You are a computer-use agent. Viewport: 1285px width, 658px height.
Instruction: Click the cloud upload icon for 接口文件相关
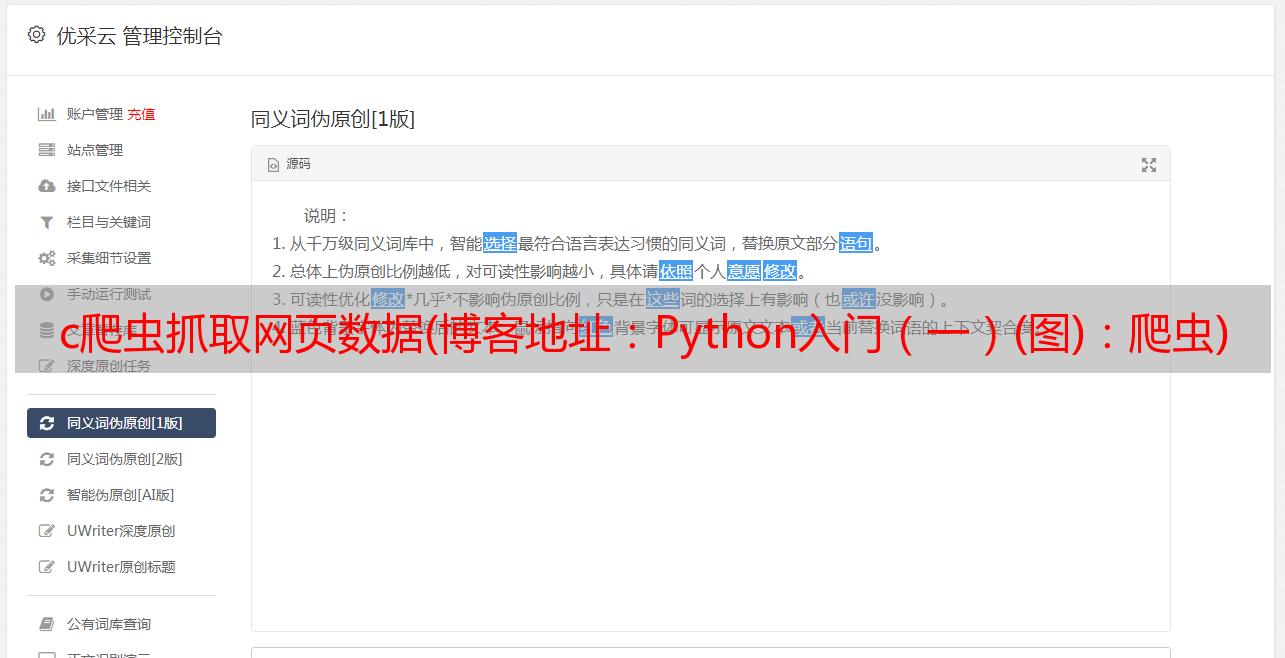tap(46, 186)
